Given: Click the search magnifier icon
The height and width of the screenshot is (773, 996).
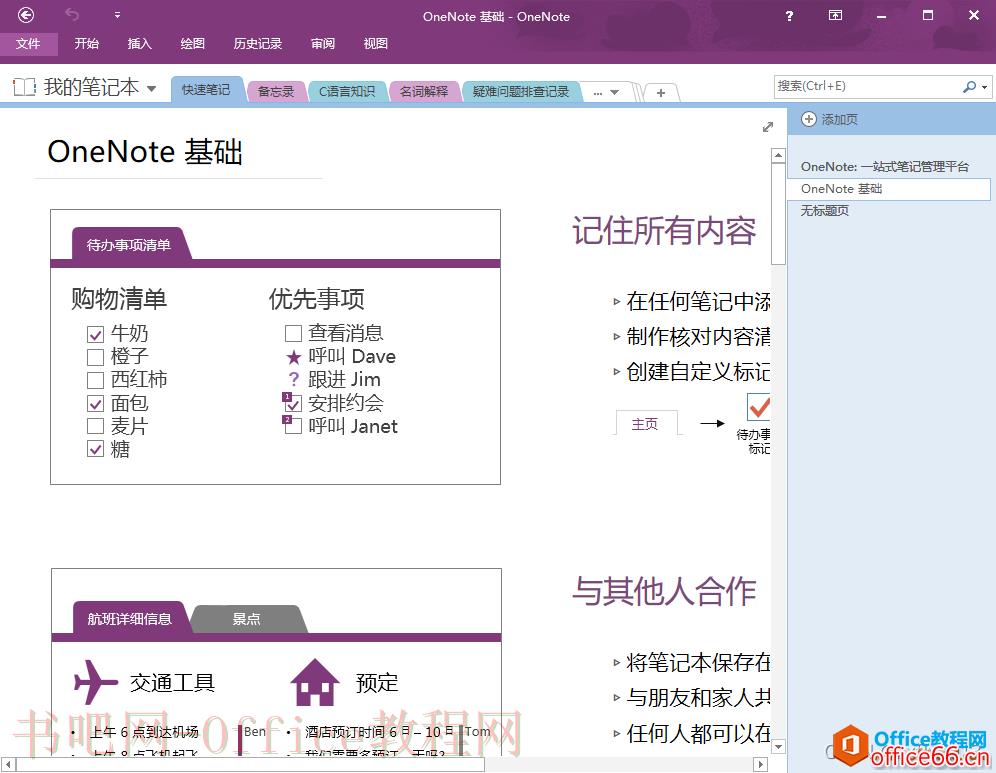Looking at the screenshot, I should [969, 86].
